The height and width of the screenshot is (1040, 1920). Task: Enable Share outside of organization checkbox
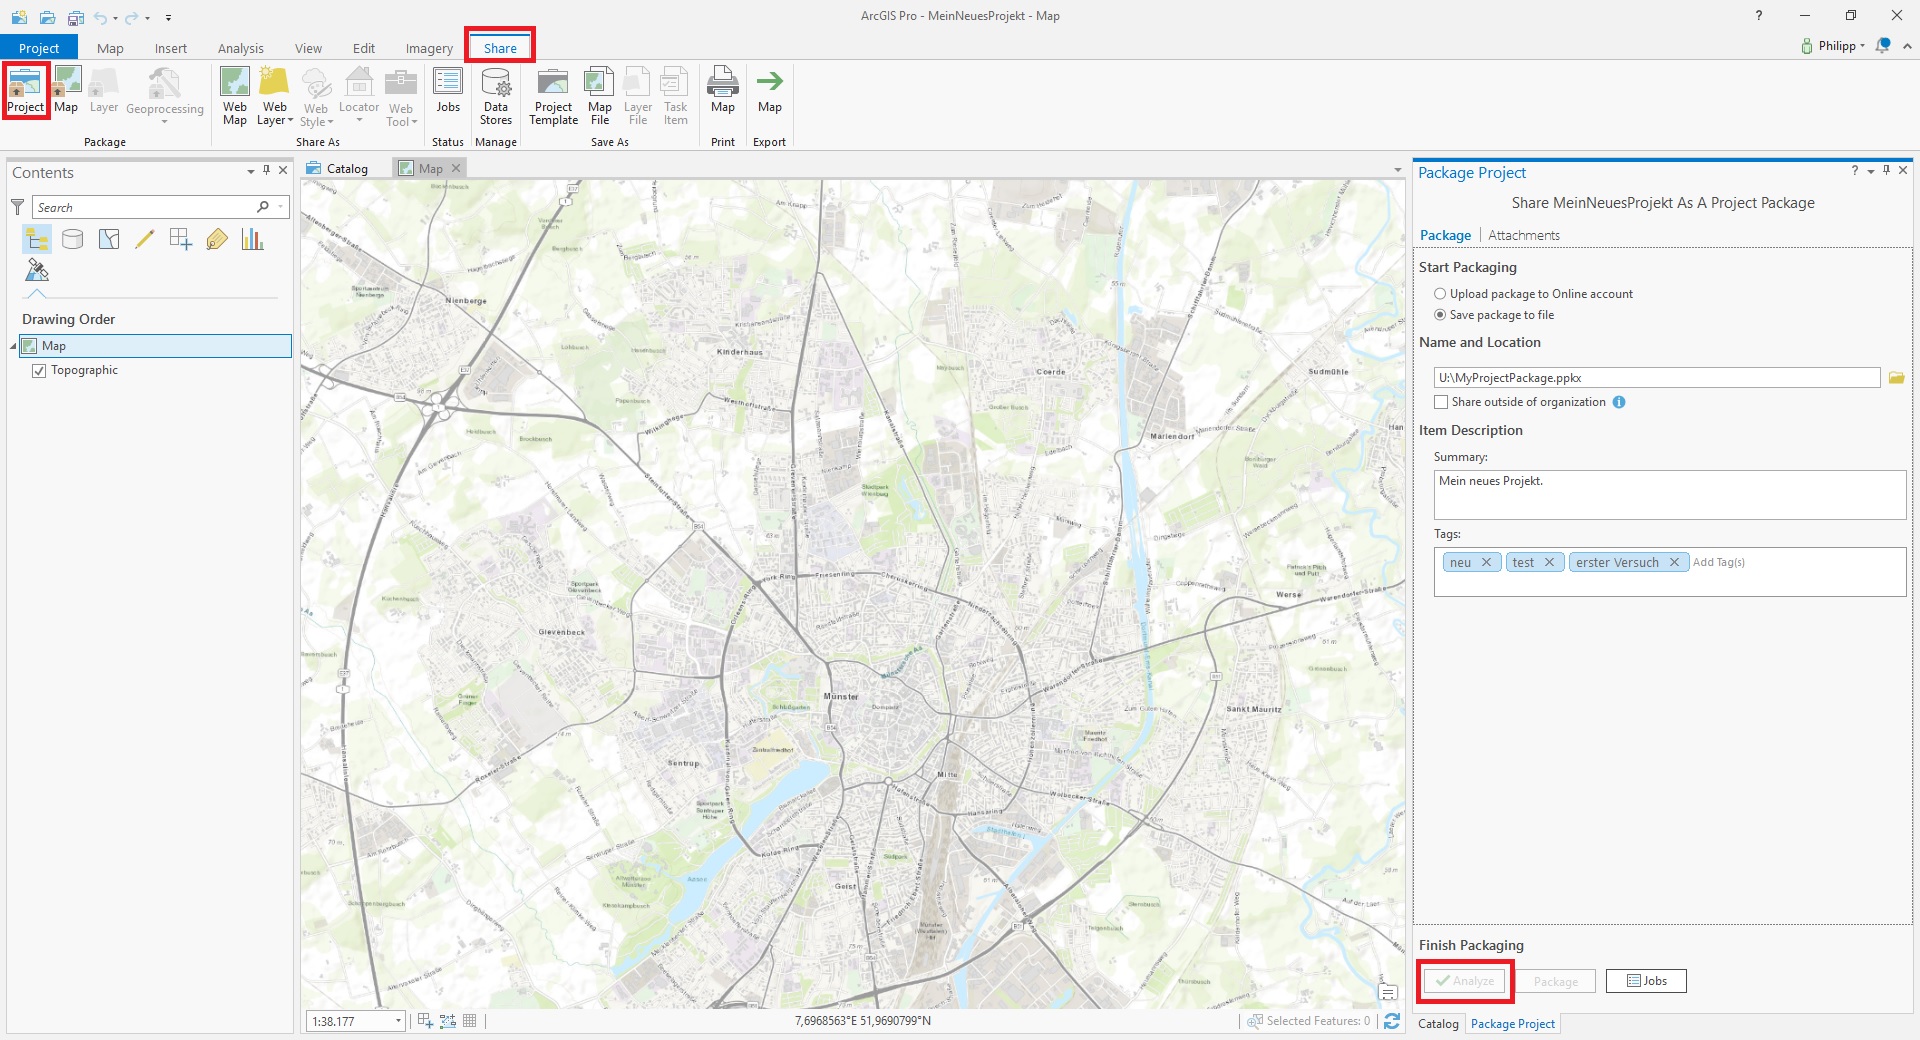click(1441, 402)
